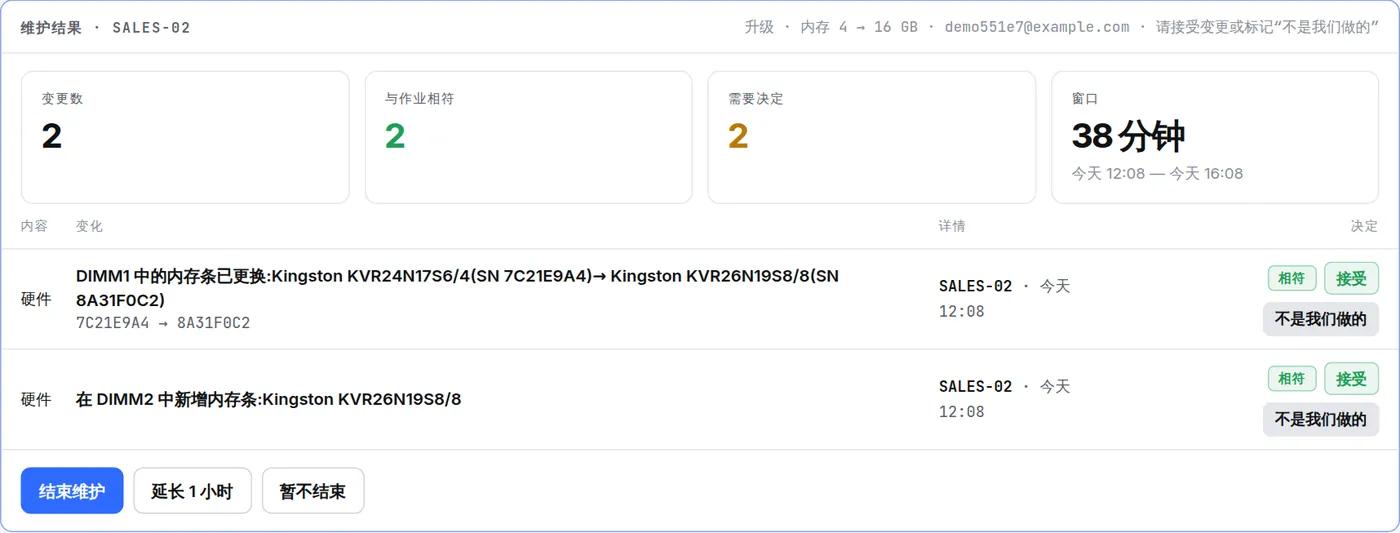The height and width of the screenshot is (533, 1400).
Task: Click 相符 badge in DIMM2 row
Action: [1291, 378]
